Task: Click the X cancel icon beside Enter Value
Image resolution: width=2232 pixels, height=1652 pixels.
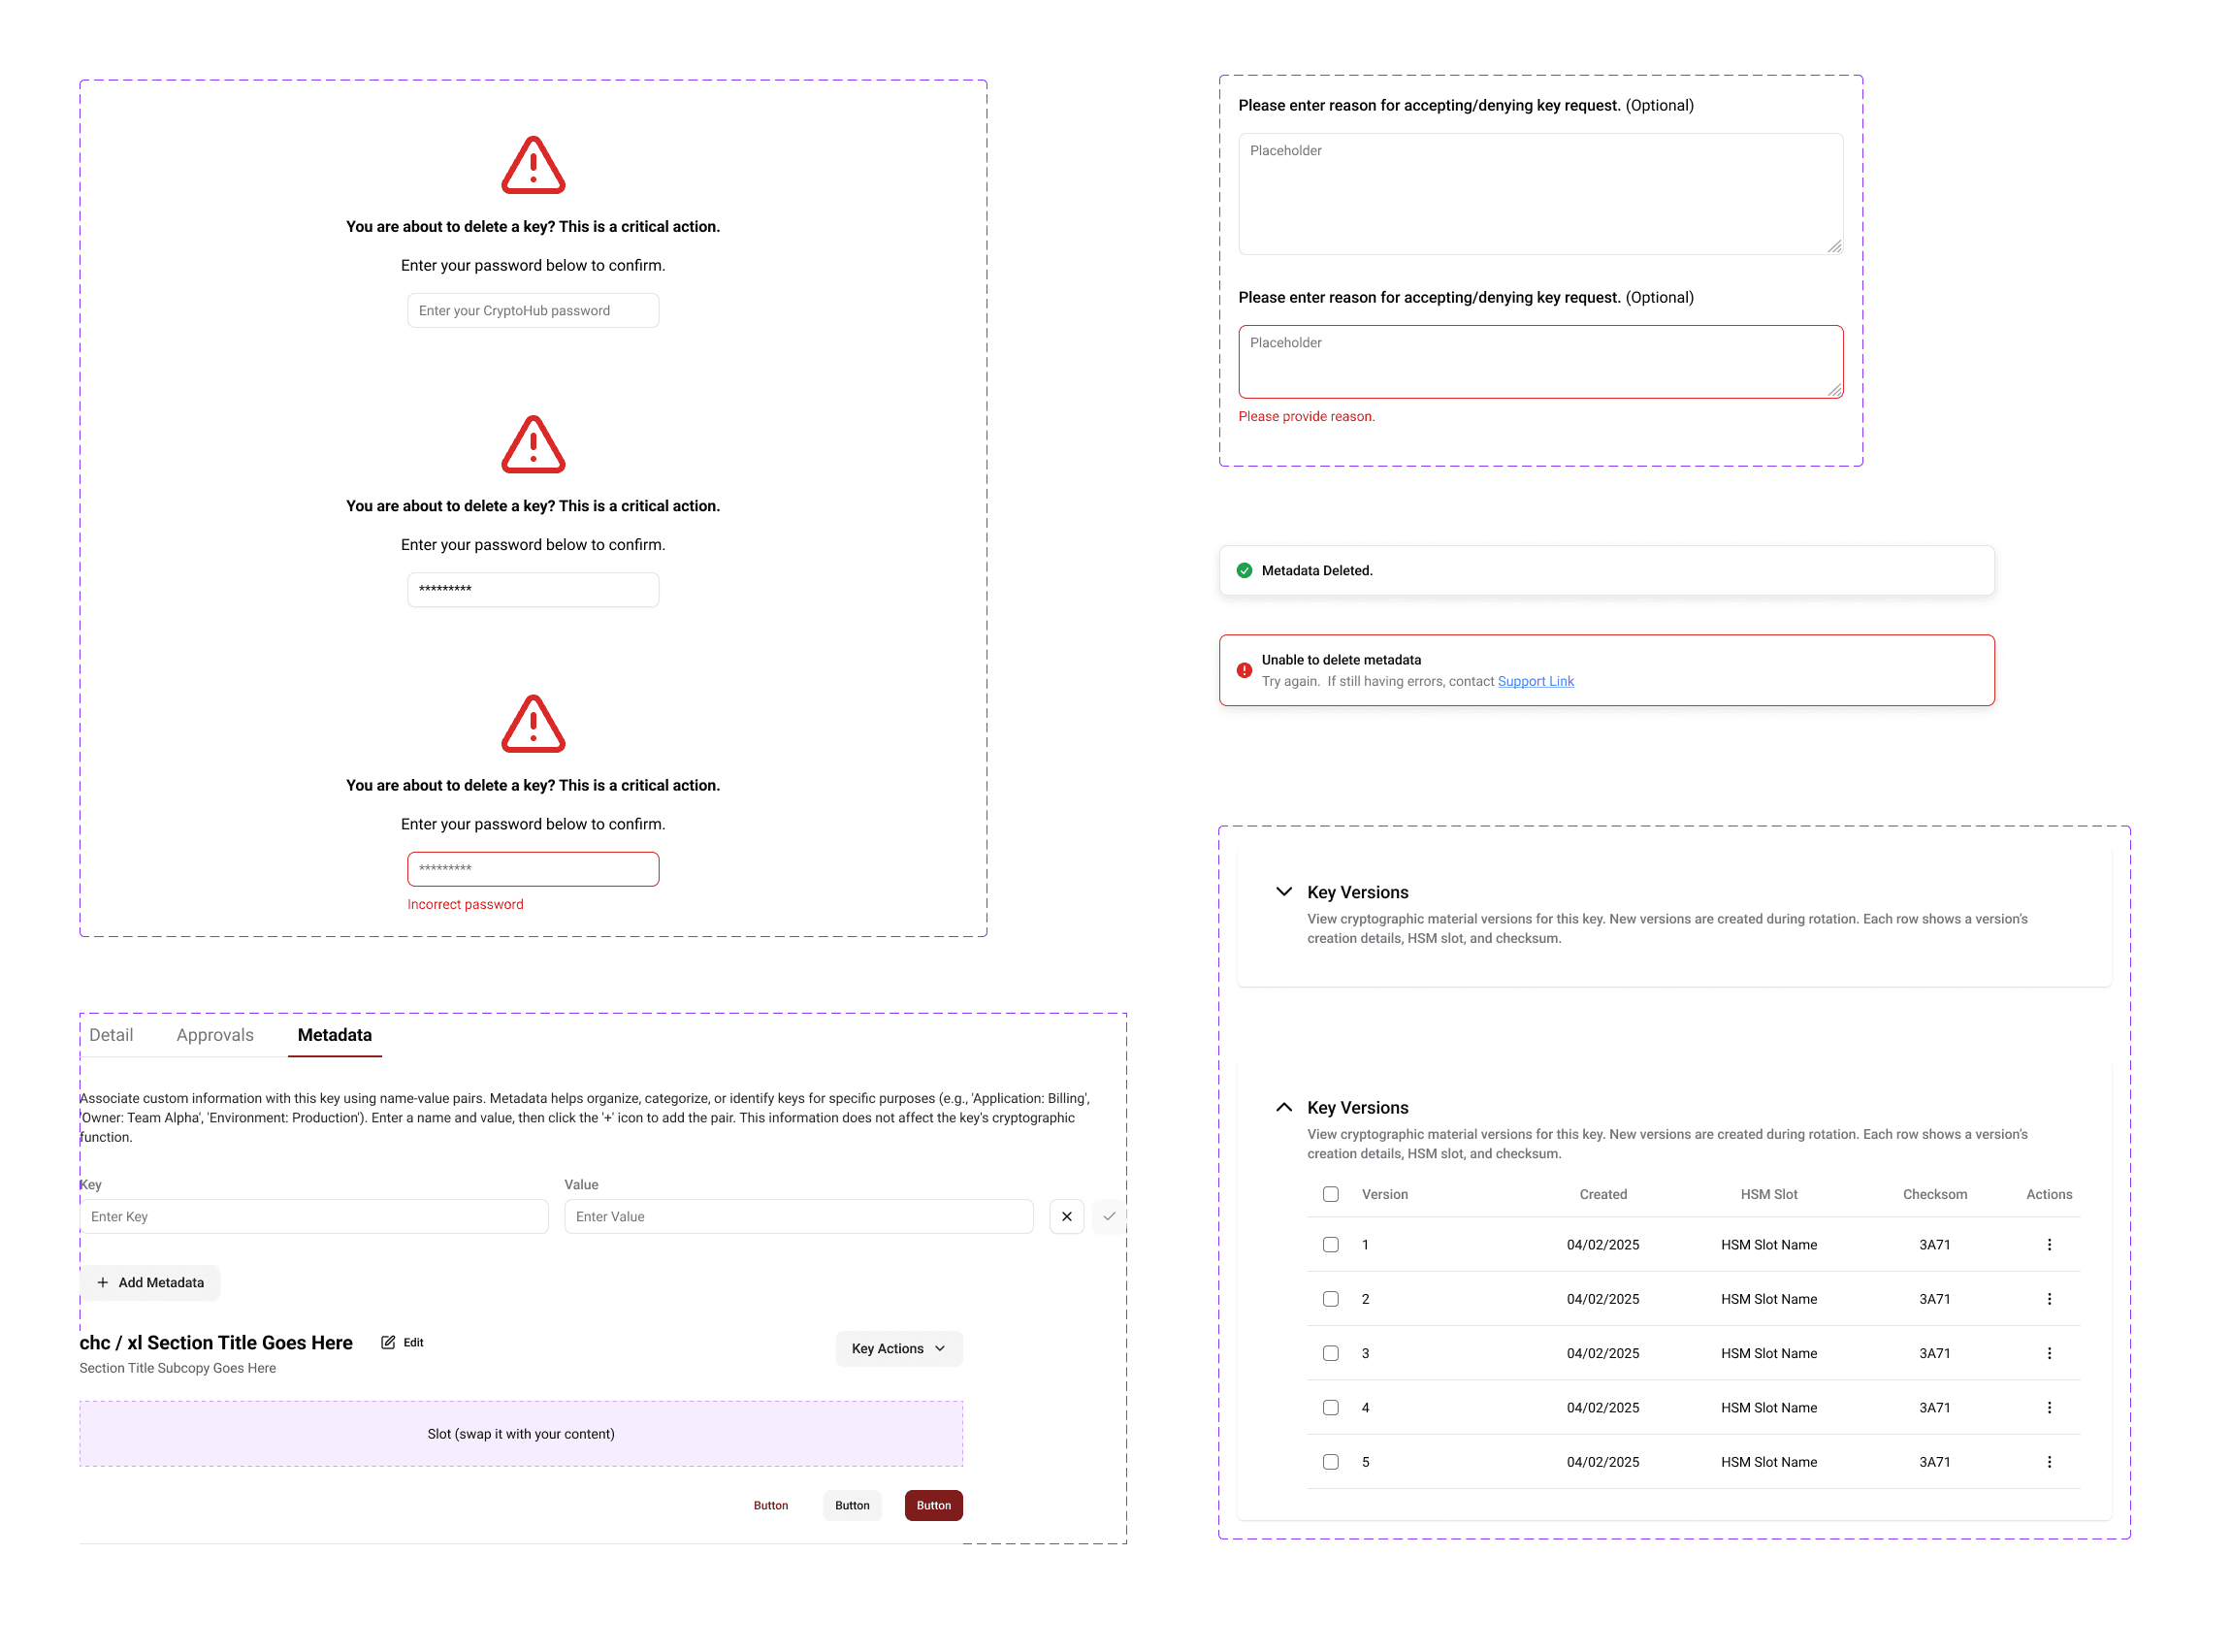Action: point(1066,1216)
